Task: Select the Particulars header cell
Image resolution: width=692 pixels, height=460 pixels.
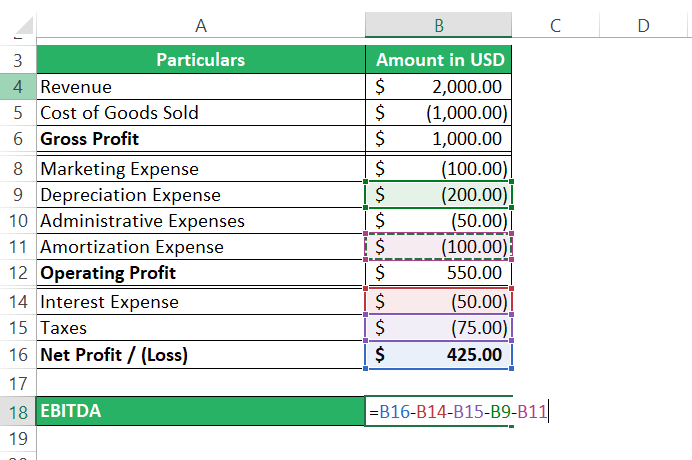Action: tap(200, 61)
